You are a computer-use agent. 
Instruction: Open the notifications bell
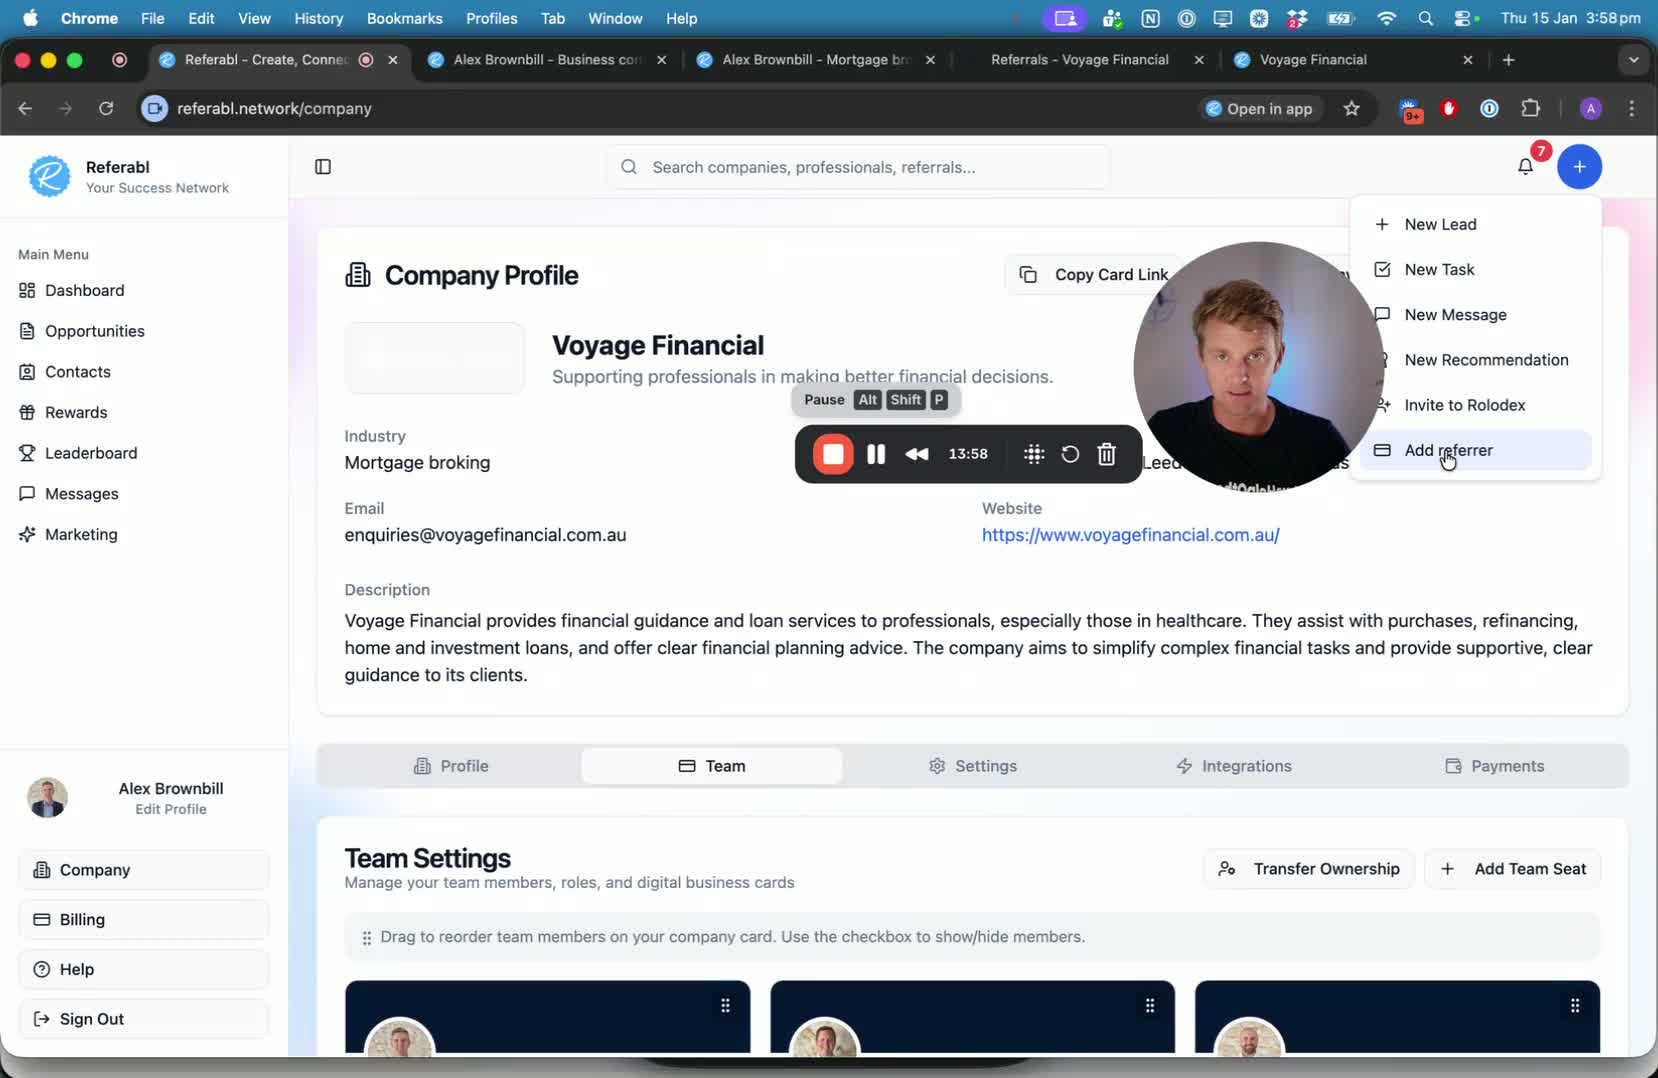coord(1525,167)
